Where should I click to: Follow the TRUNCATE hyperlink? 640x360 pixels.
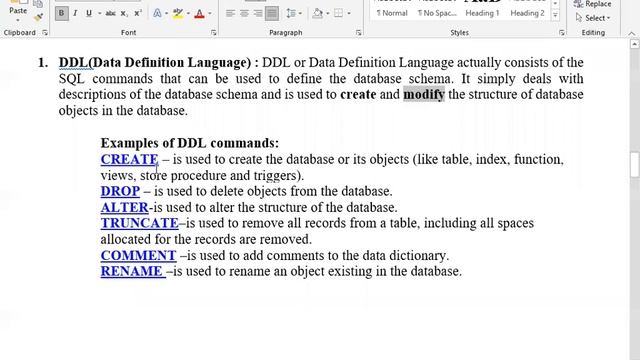click(140, 223)
